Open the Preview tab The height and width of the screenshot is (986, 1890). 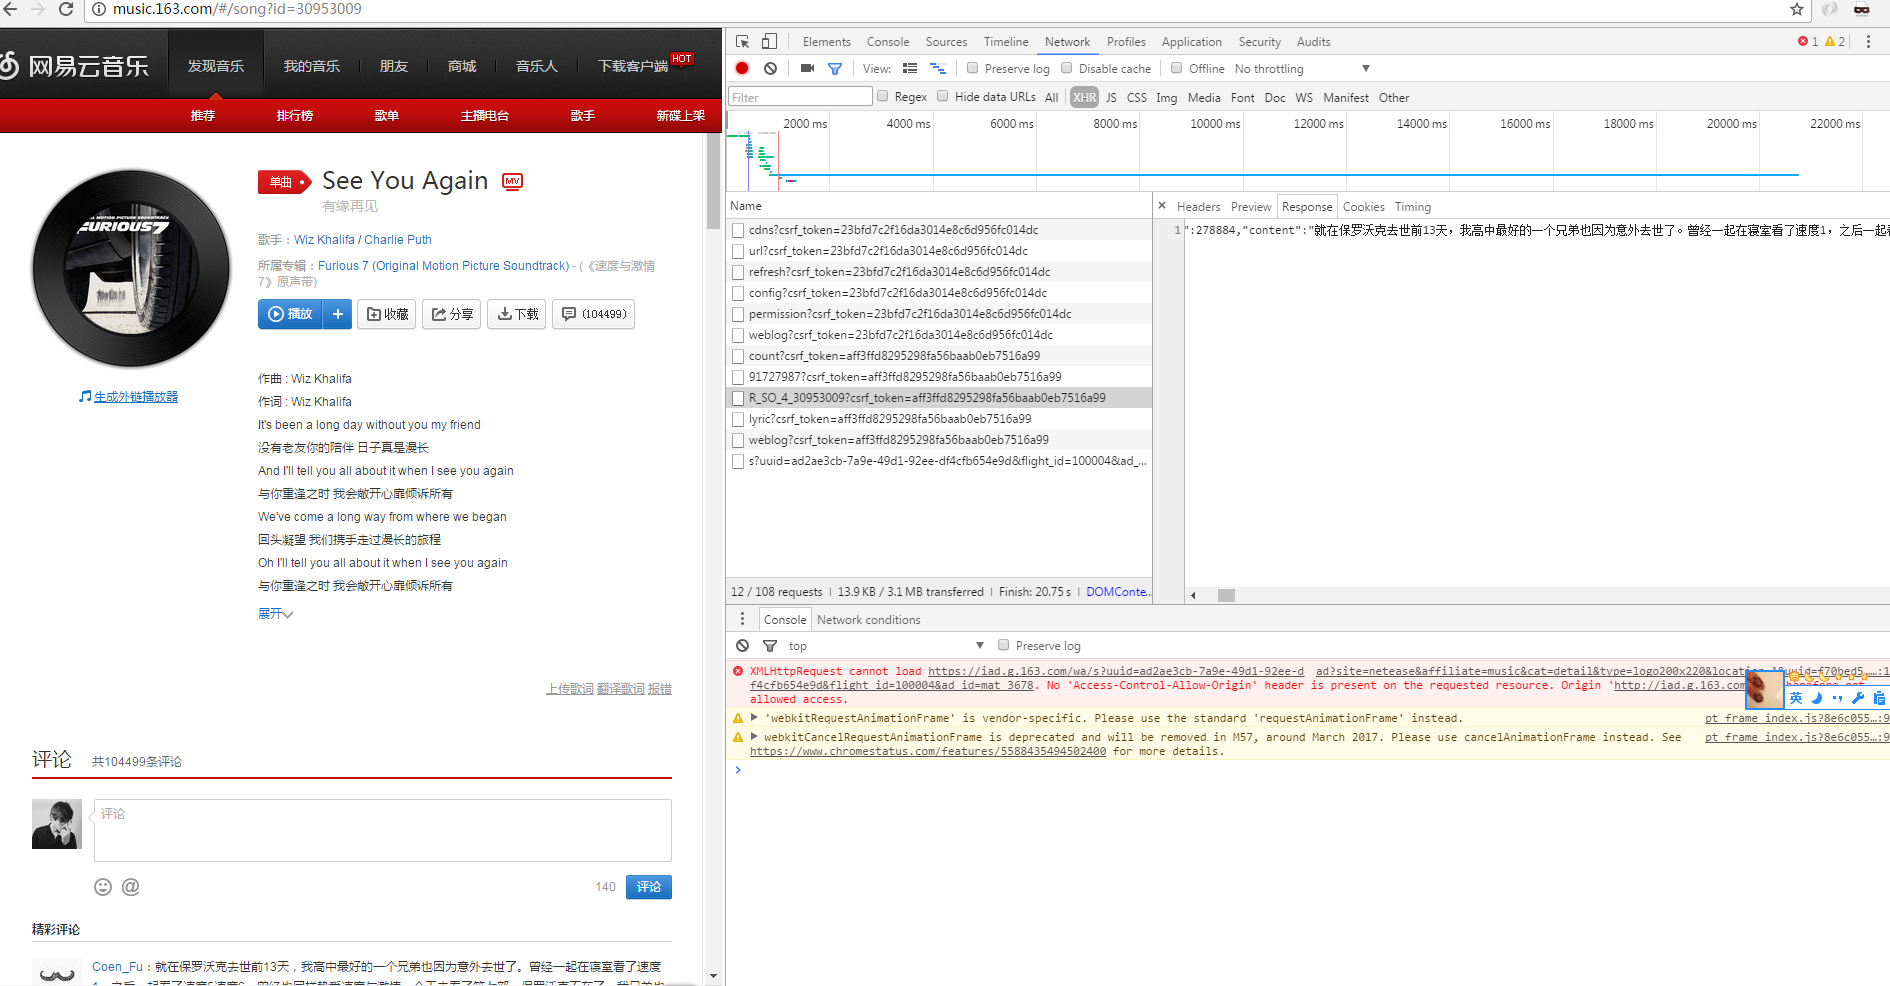tap(1250, 206)
